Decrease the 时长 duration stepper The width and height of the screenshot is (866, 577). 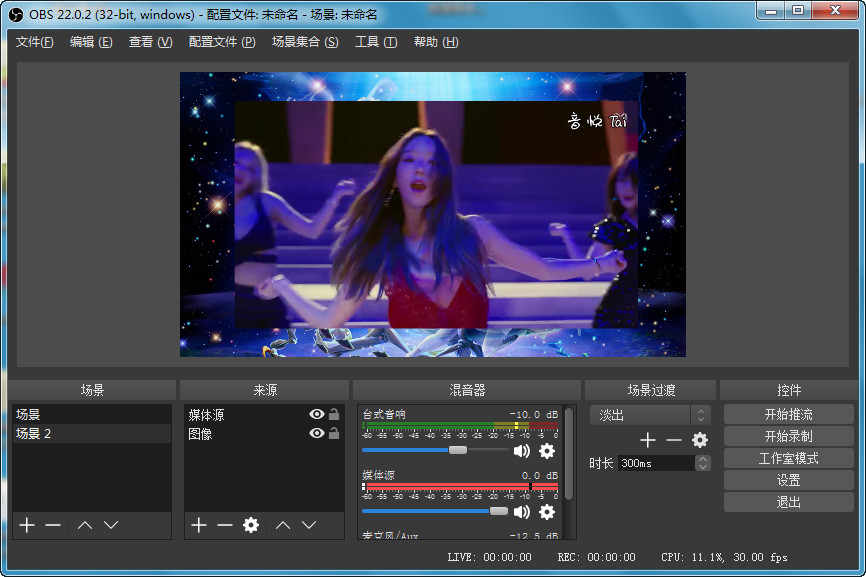point(703,467)
